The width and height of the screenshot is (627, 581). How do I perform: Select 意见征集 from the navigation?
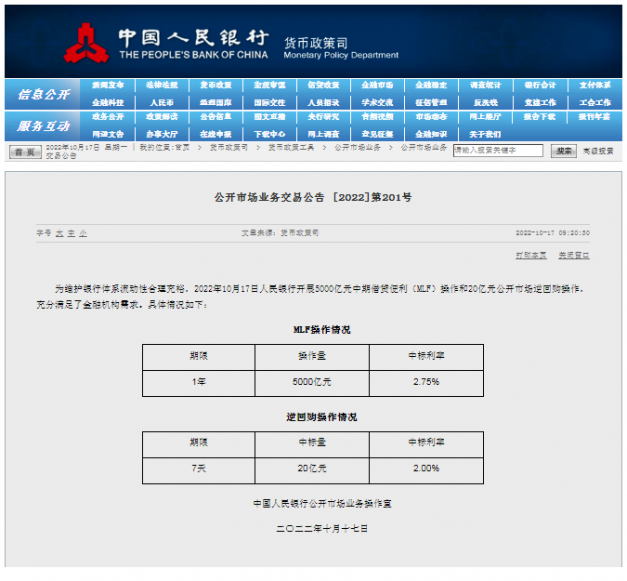[377, 134]
